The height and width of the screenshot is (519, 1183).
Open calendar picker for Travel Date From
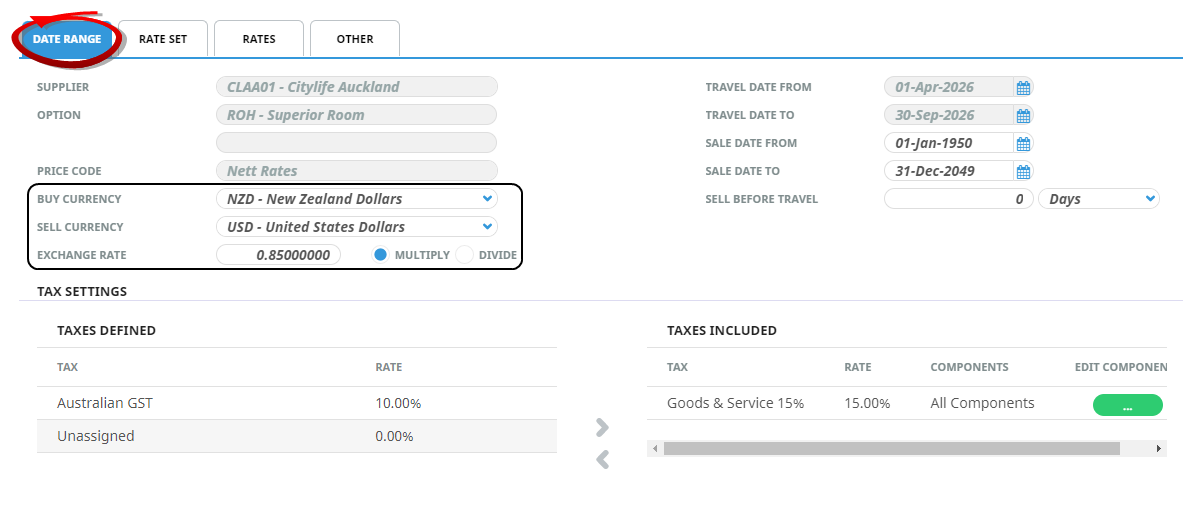[1023, 88]
